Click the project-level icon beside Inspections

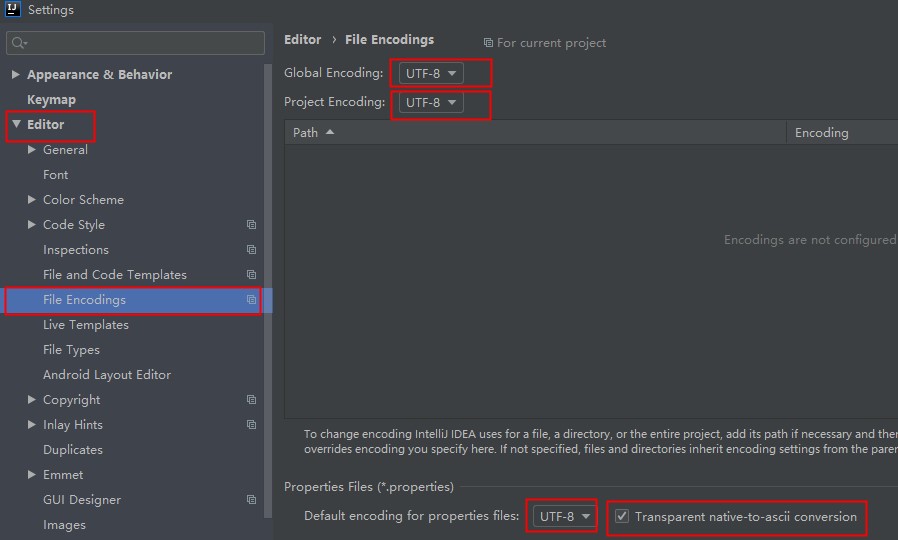251,250
